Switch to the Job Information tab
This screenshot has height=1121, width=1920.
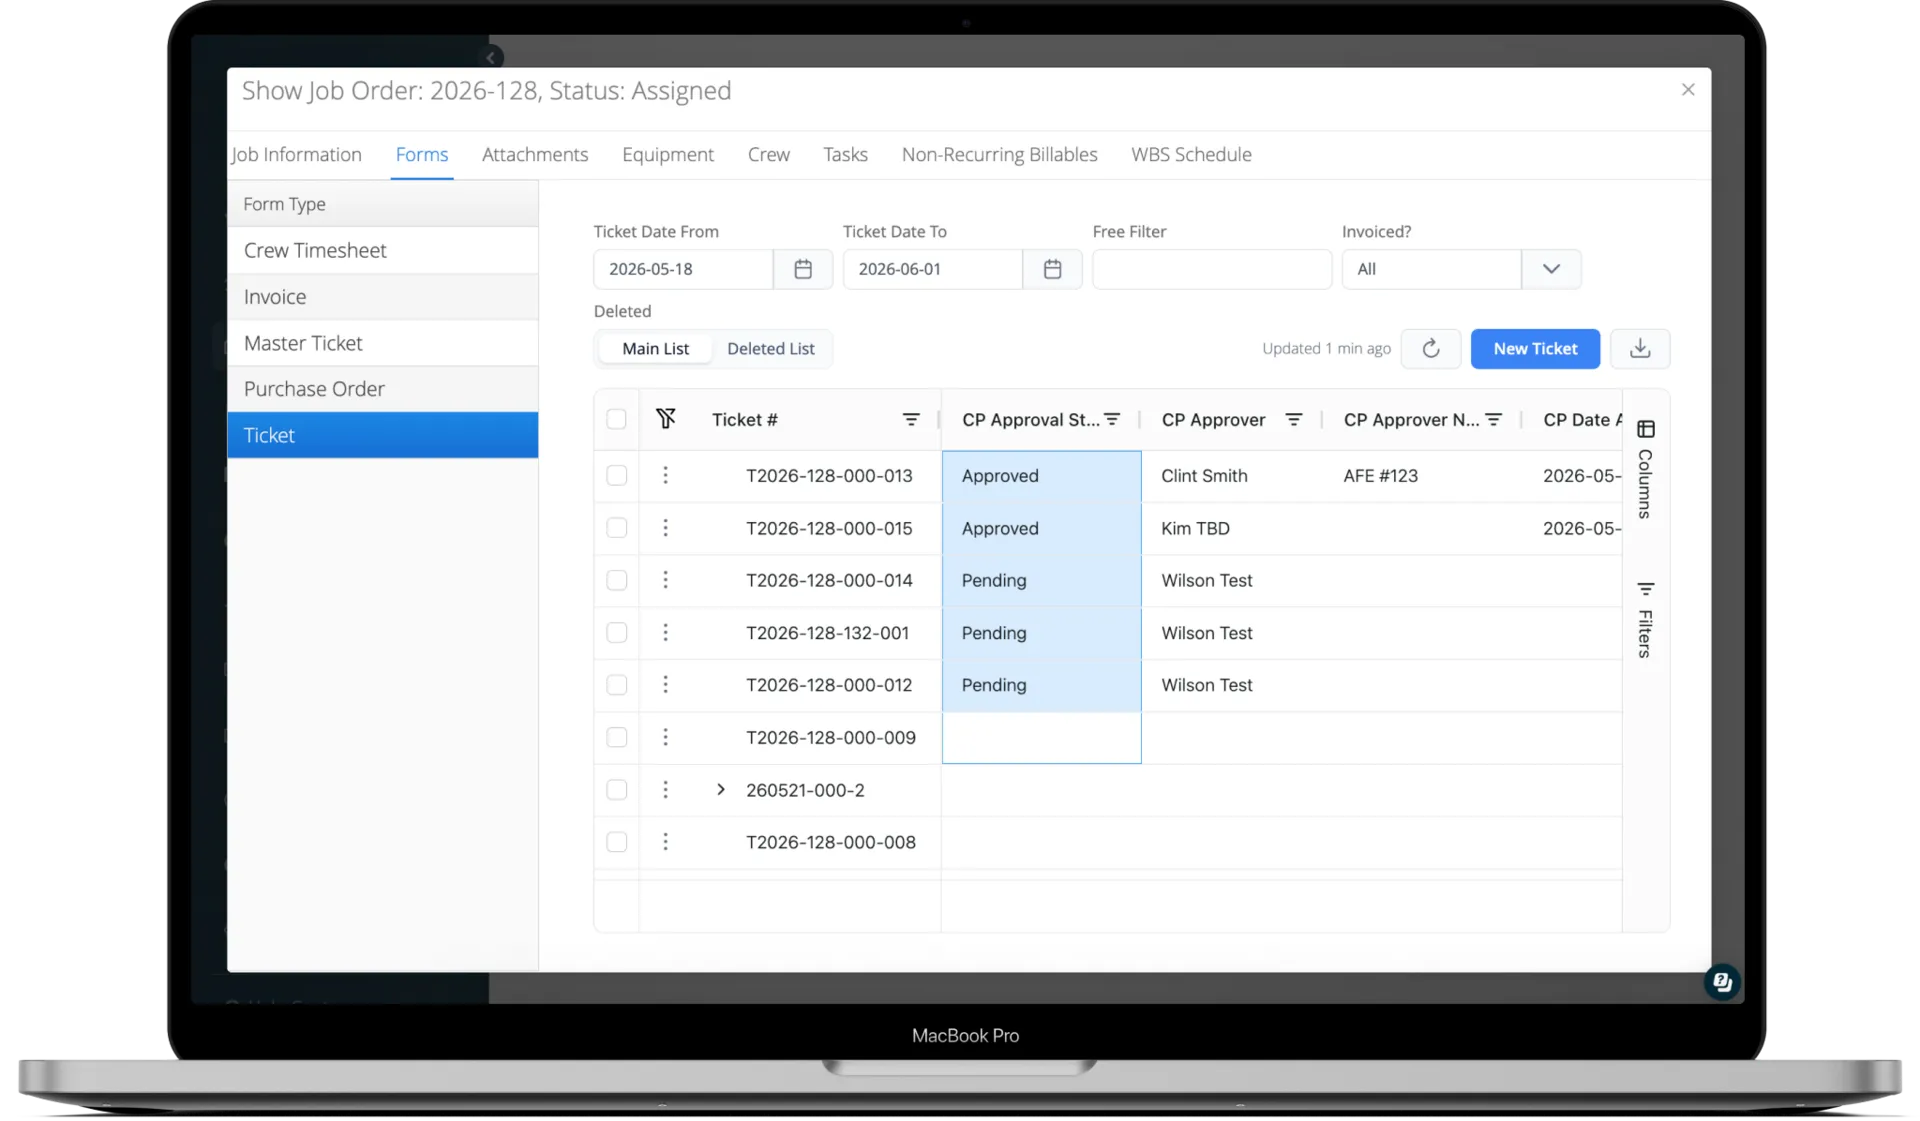(x=296, y=155)
